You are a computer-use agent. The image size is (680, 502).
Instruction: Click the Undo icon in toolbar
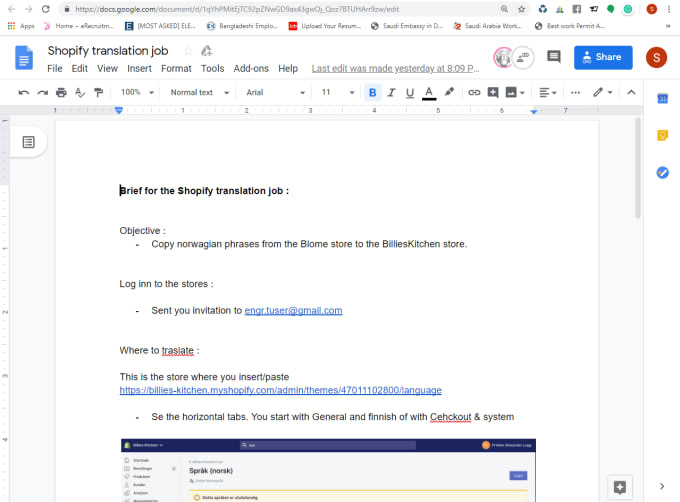(x=23, y=92)
